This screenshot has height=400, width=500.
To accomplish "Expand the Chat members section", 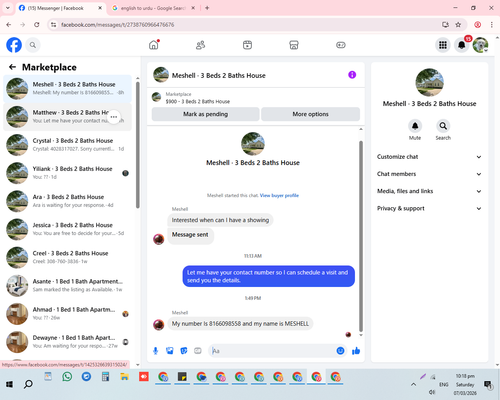I will (429, 174).
